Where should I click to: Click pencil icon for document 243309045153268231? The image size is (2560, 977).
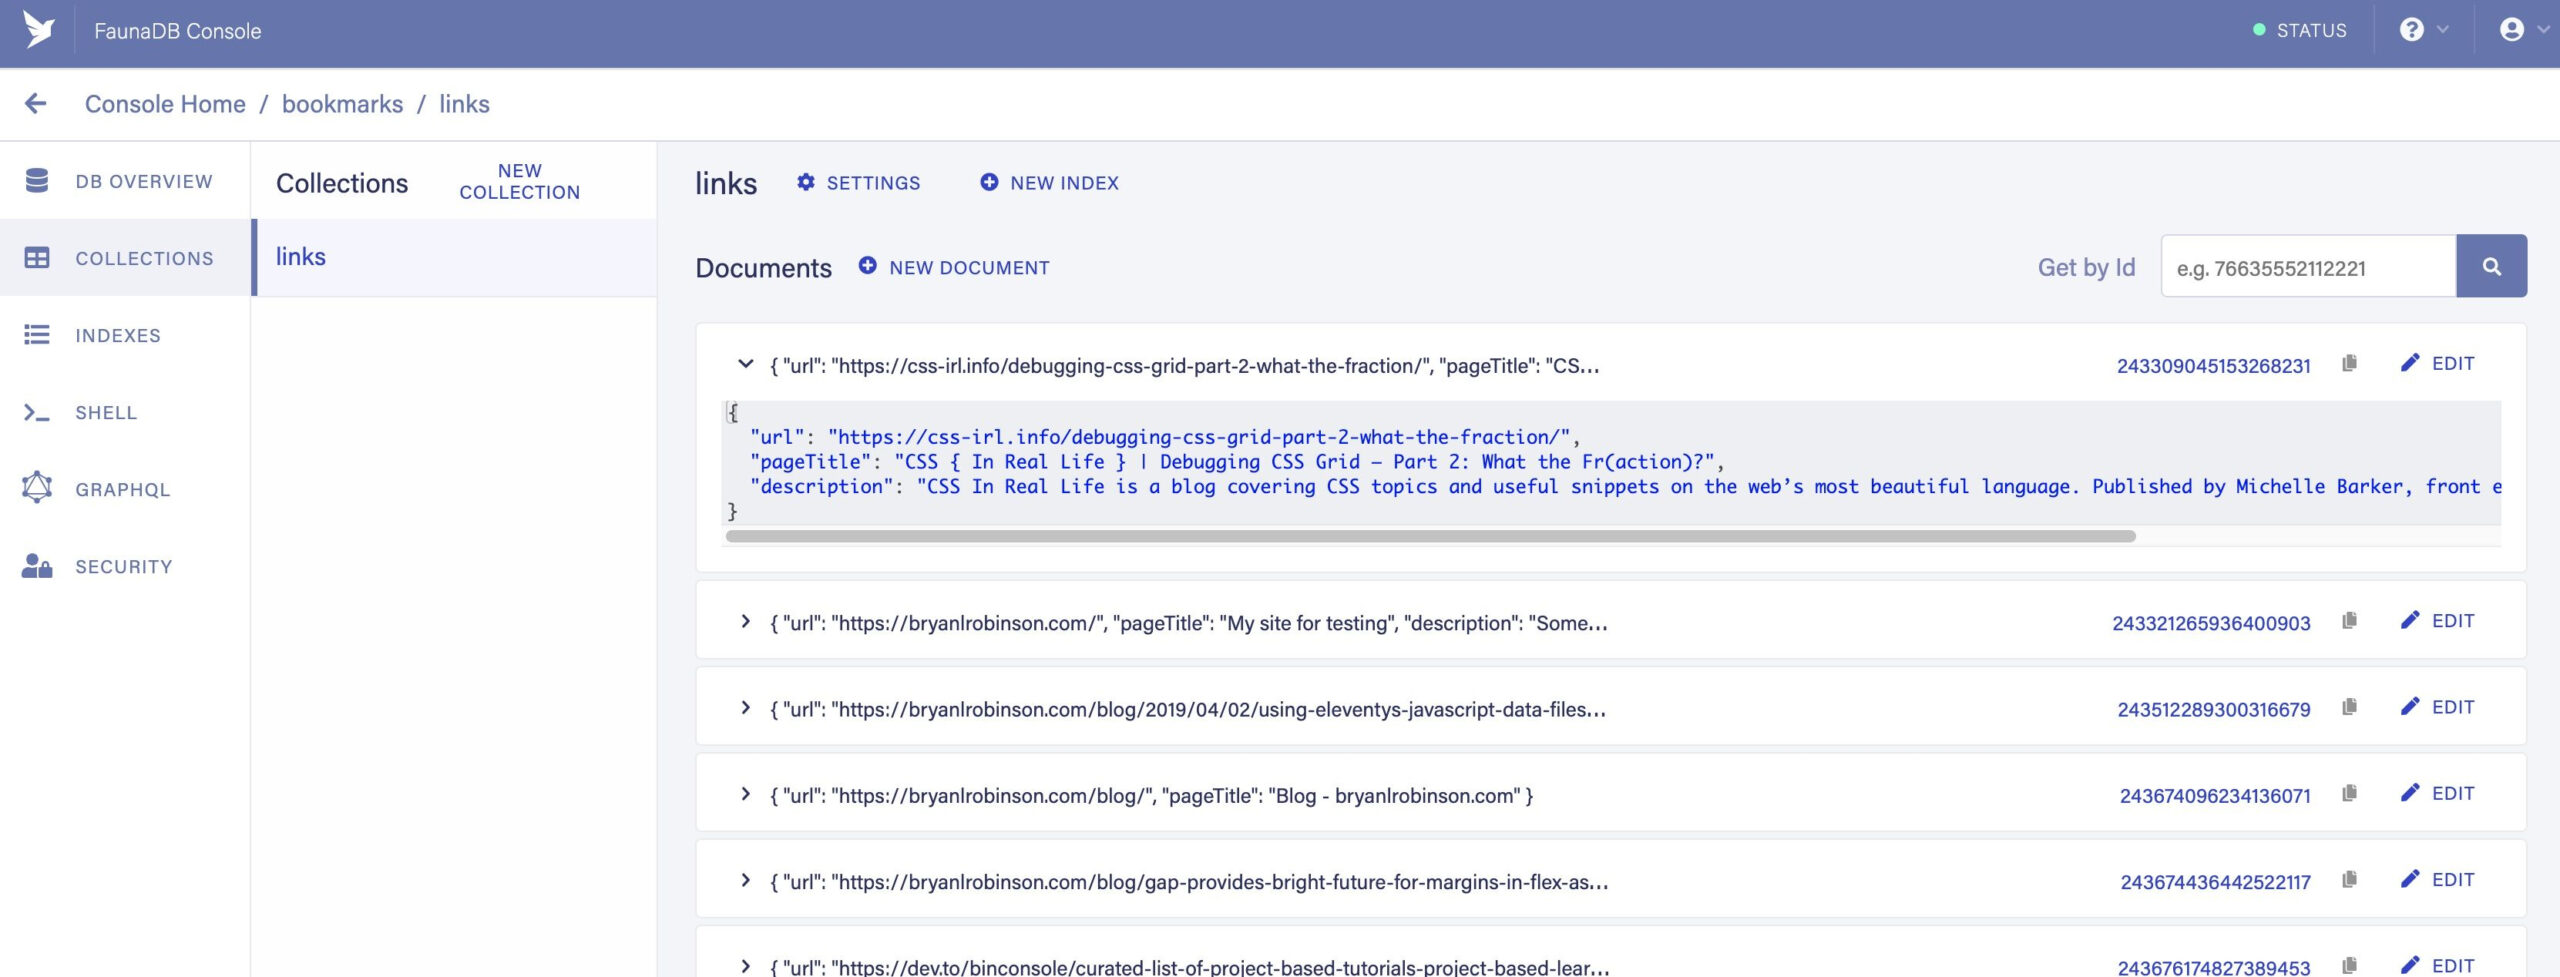[x=2410, y=363]
